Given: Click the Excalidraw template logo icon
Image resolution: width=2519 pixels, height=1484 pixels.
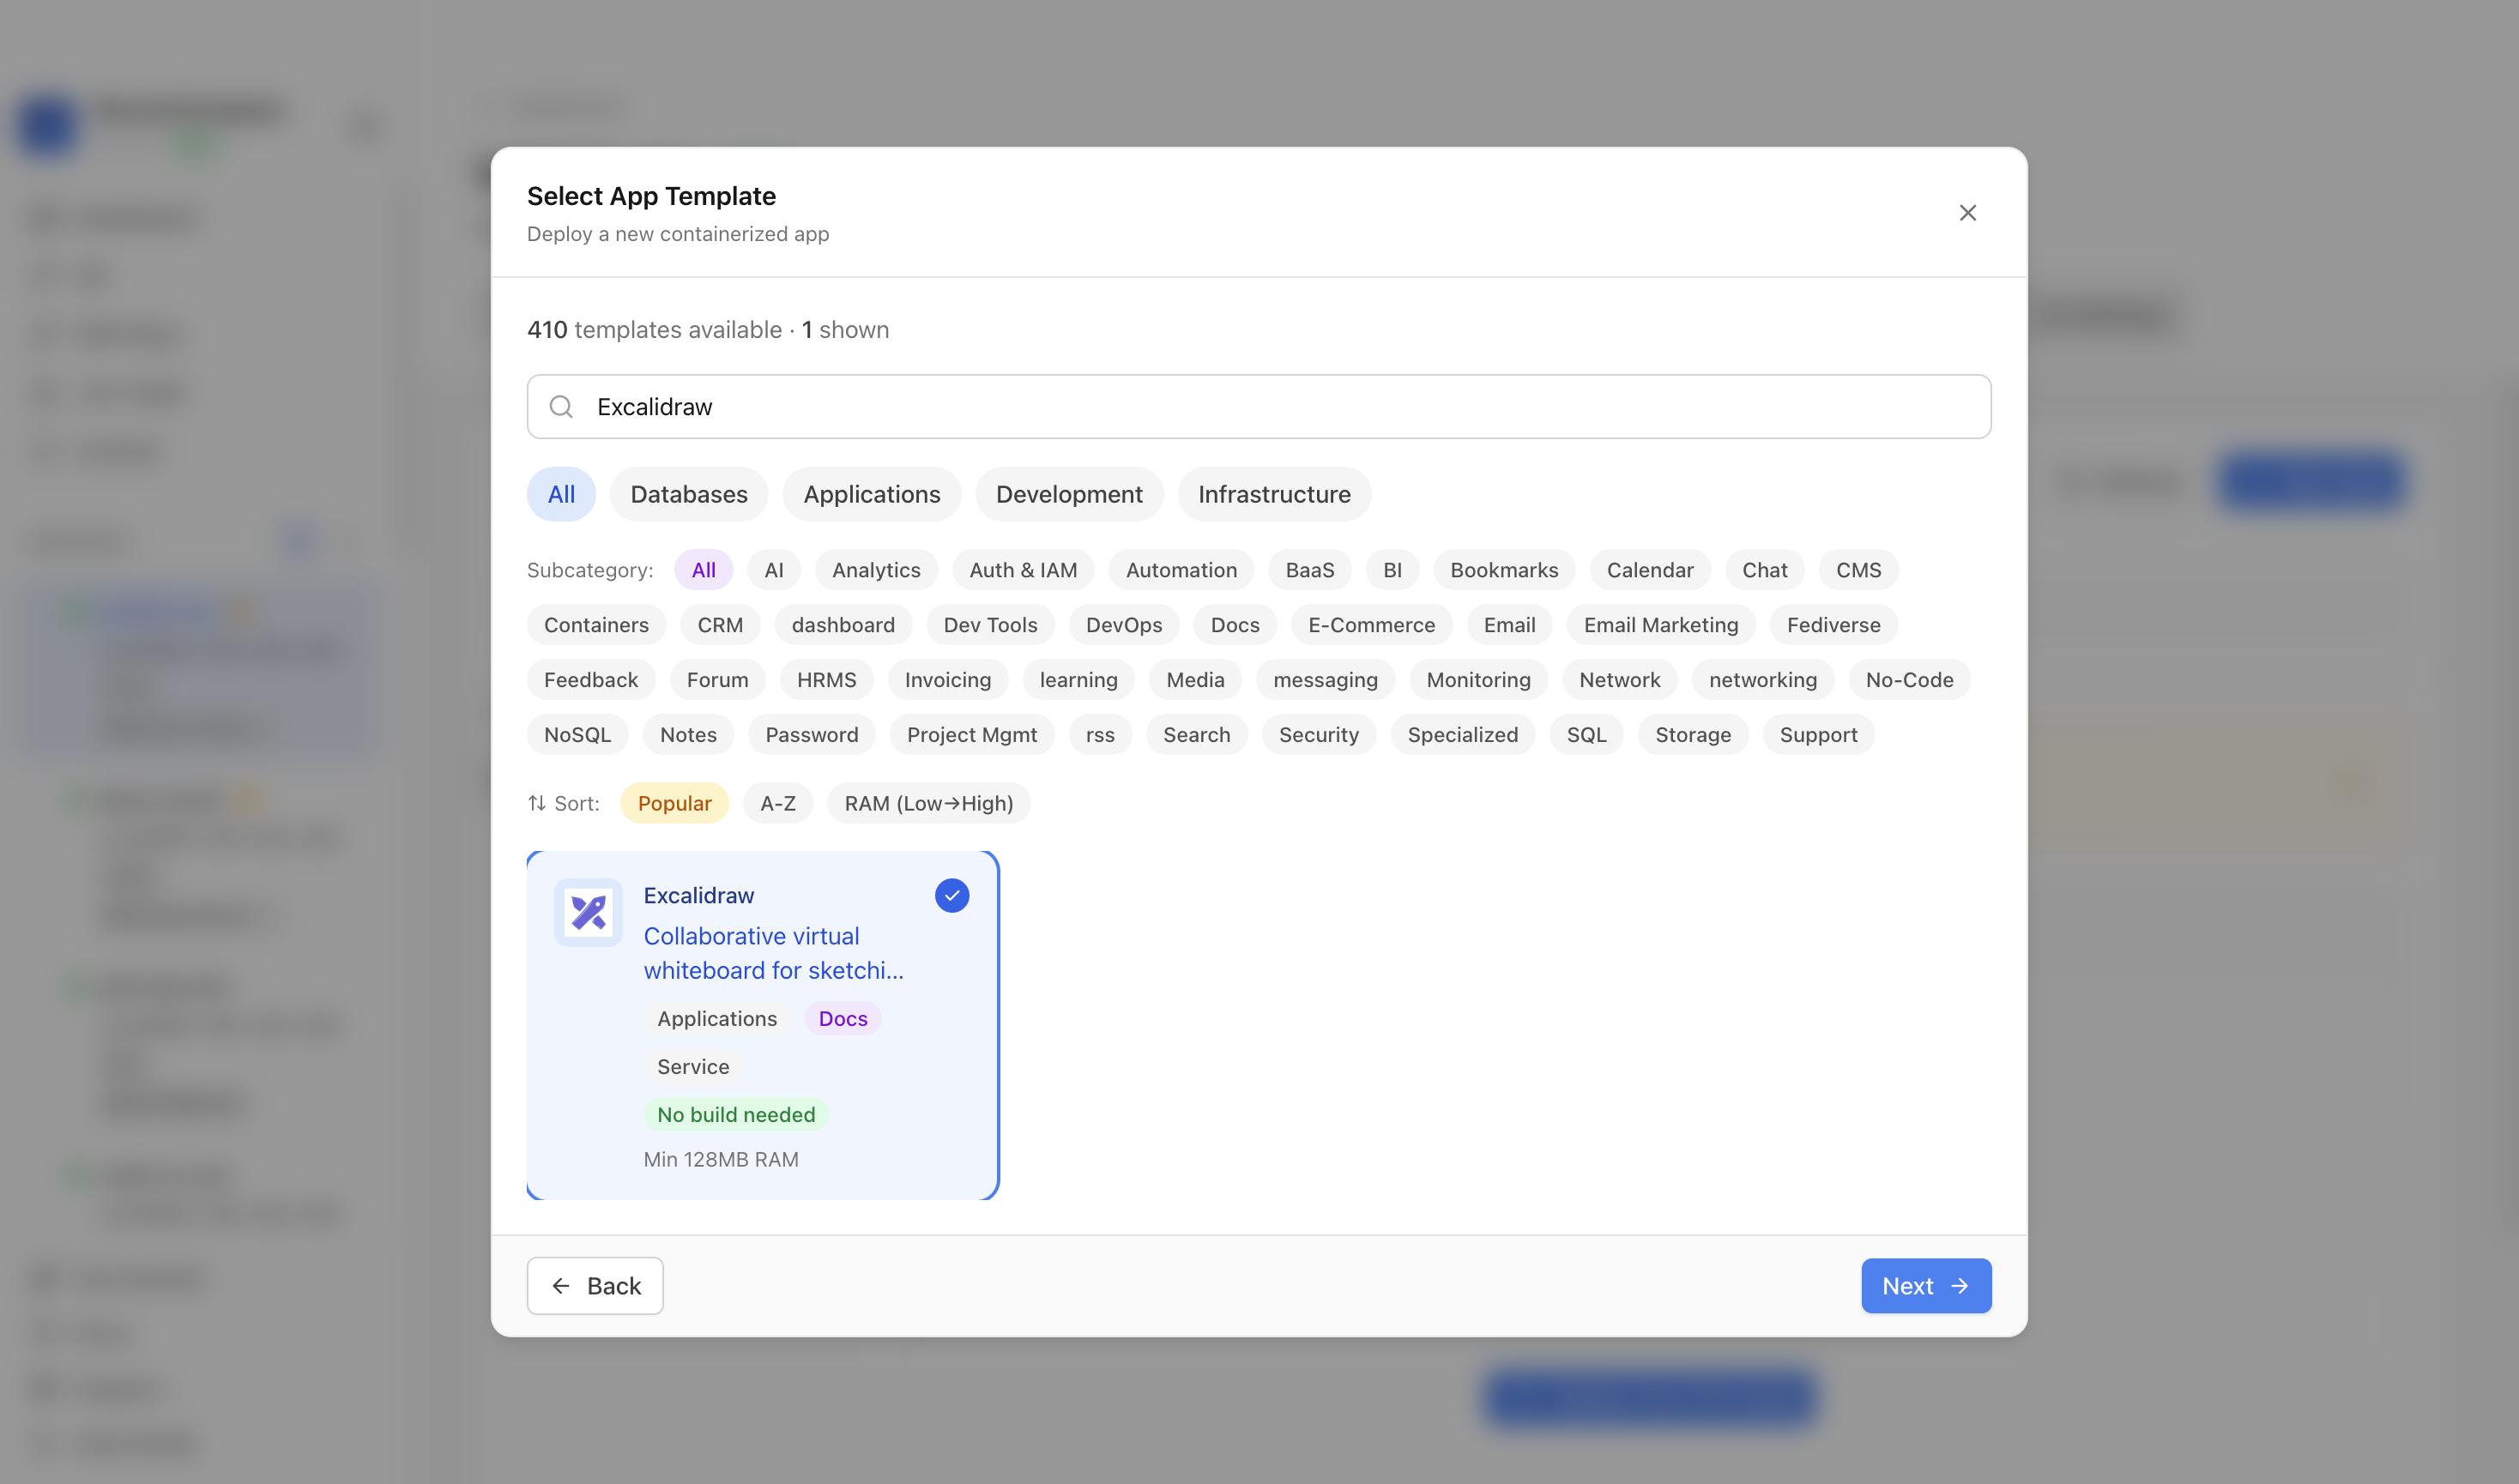Looking at the screenshot, I should (x=588, y=912).
